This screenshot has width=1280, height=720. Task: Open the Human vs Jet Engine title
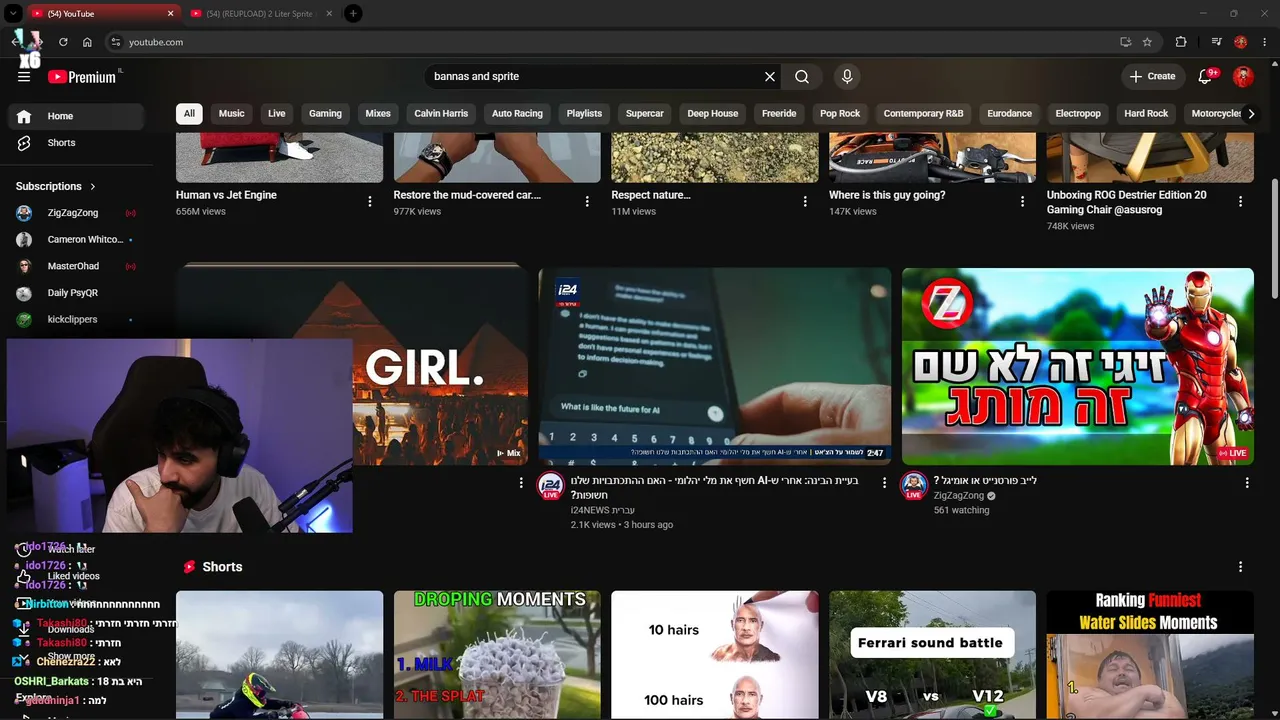(226, 195)
